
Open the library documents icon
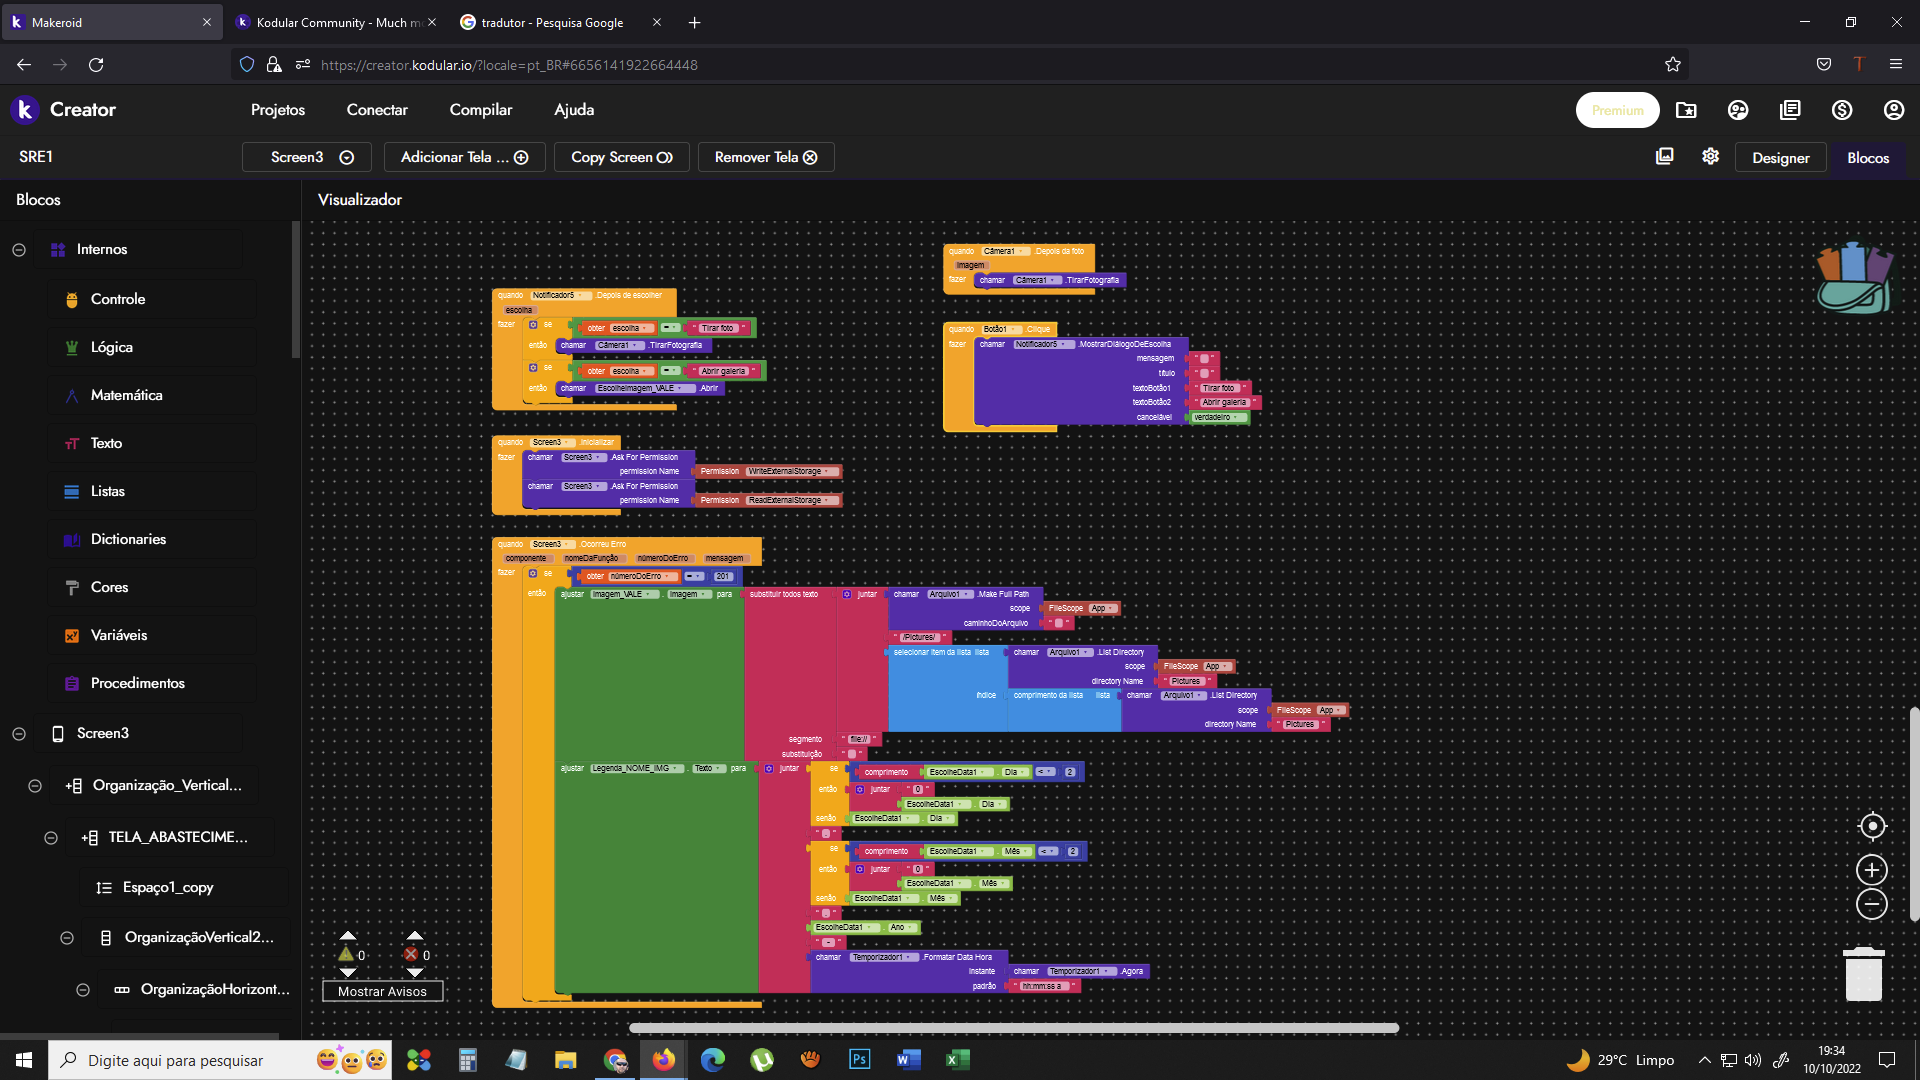(1790, 110)
